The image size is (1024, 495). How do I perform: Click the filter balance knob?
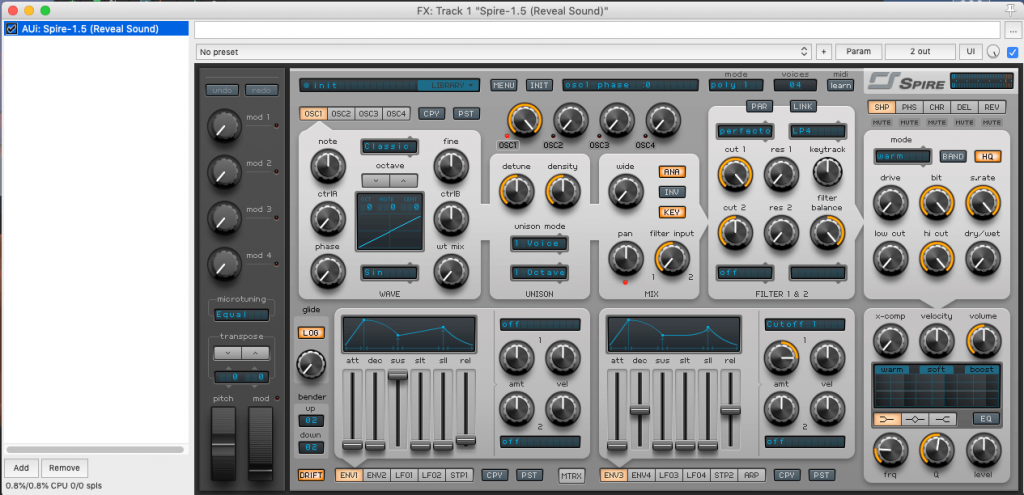coord(827,232)
